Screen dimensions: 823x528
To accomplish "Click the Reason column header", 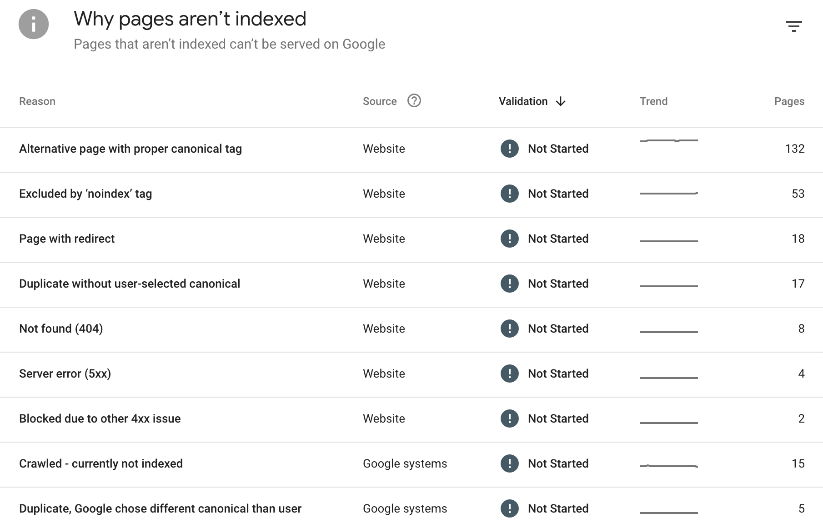I will (x=37, y=101).
